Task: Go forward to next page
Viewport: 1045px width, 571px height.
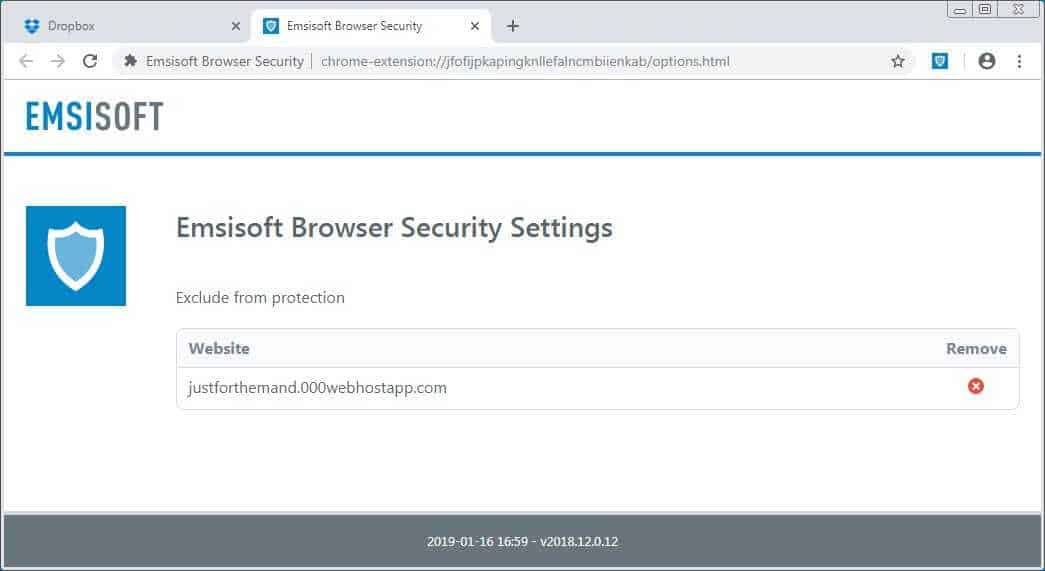Action: tap(58, 61)
